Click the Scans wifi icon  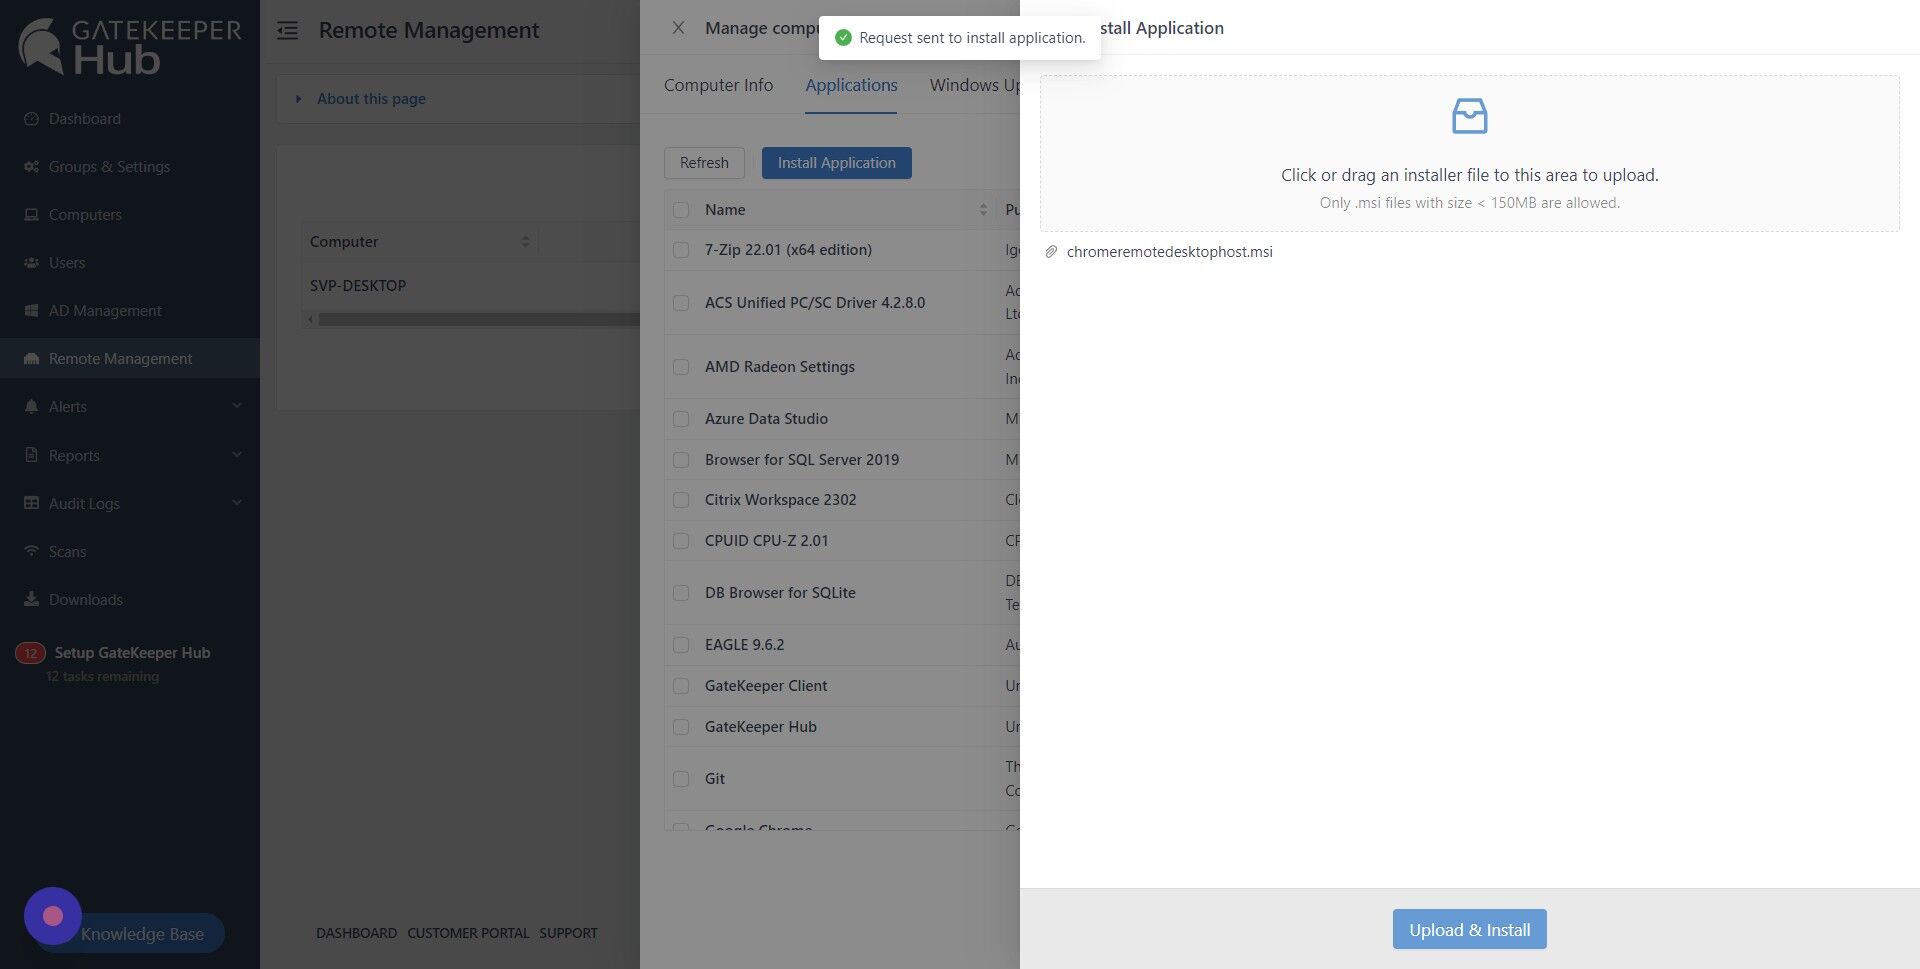(x=31, y=551)
